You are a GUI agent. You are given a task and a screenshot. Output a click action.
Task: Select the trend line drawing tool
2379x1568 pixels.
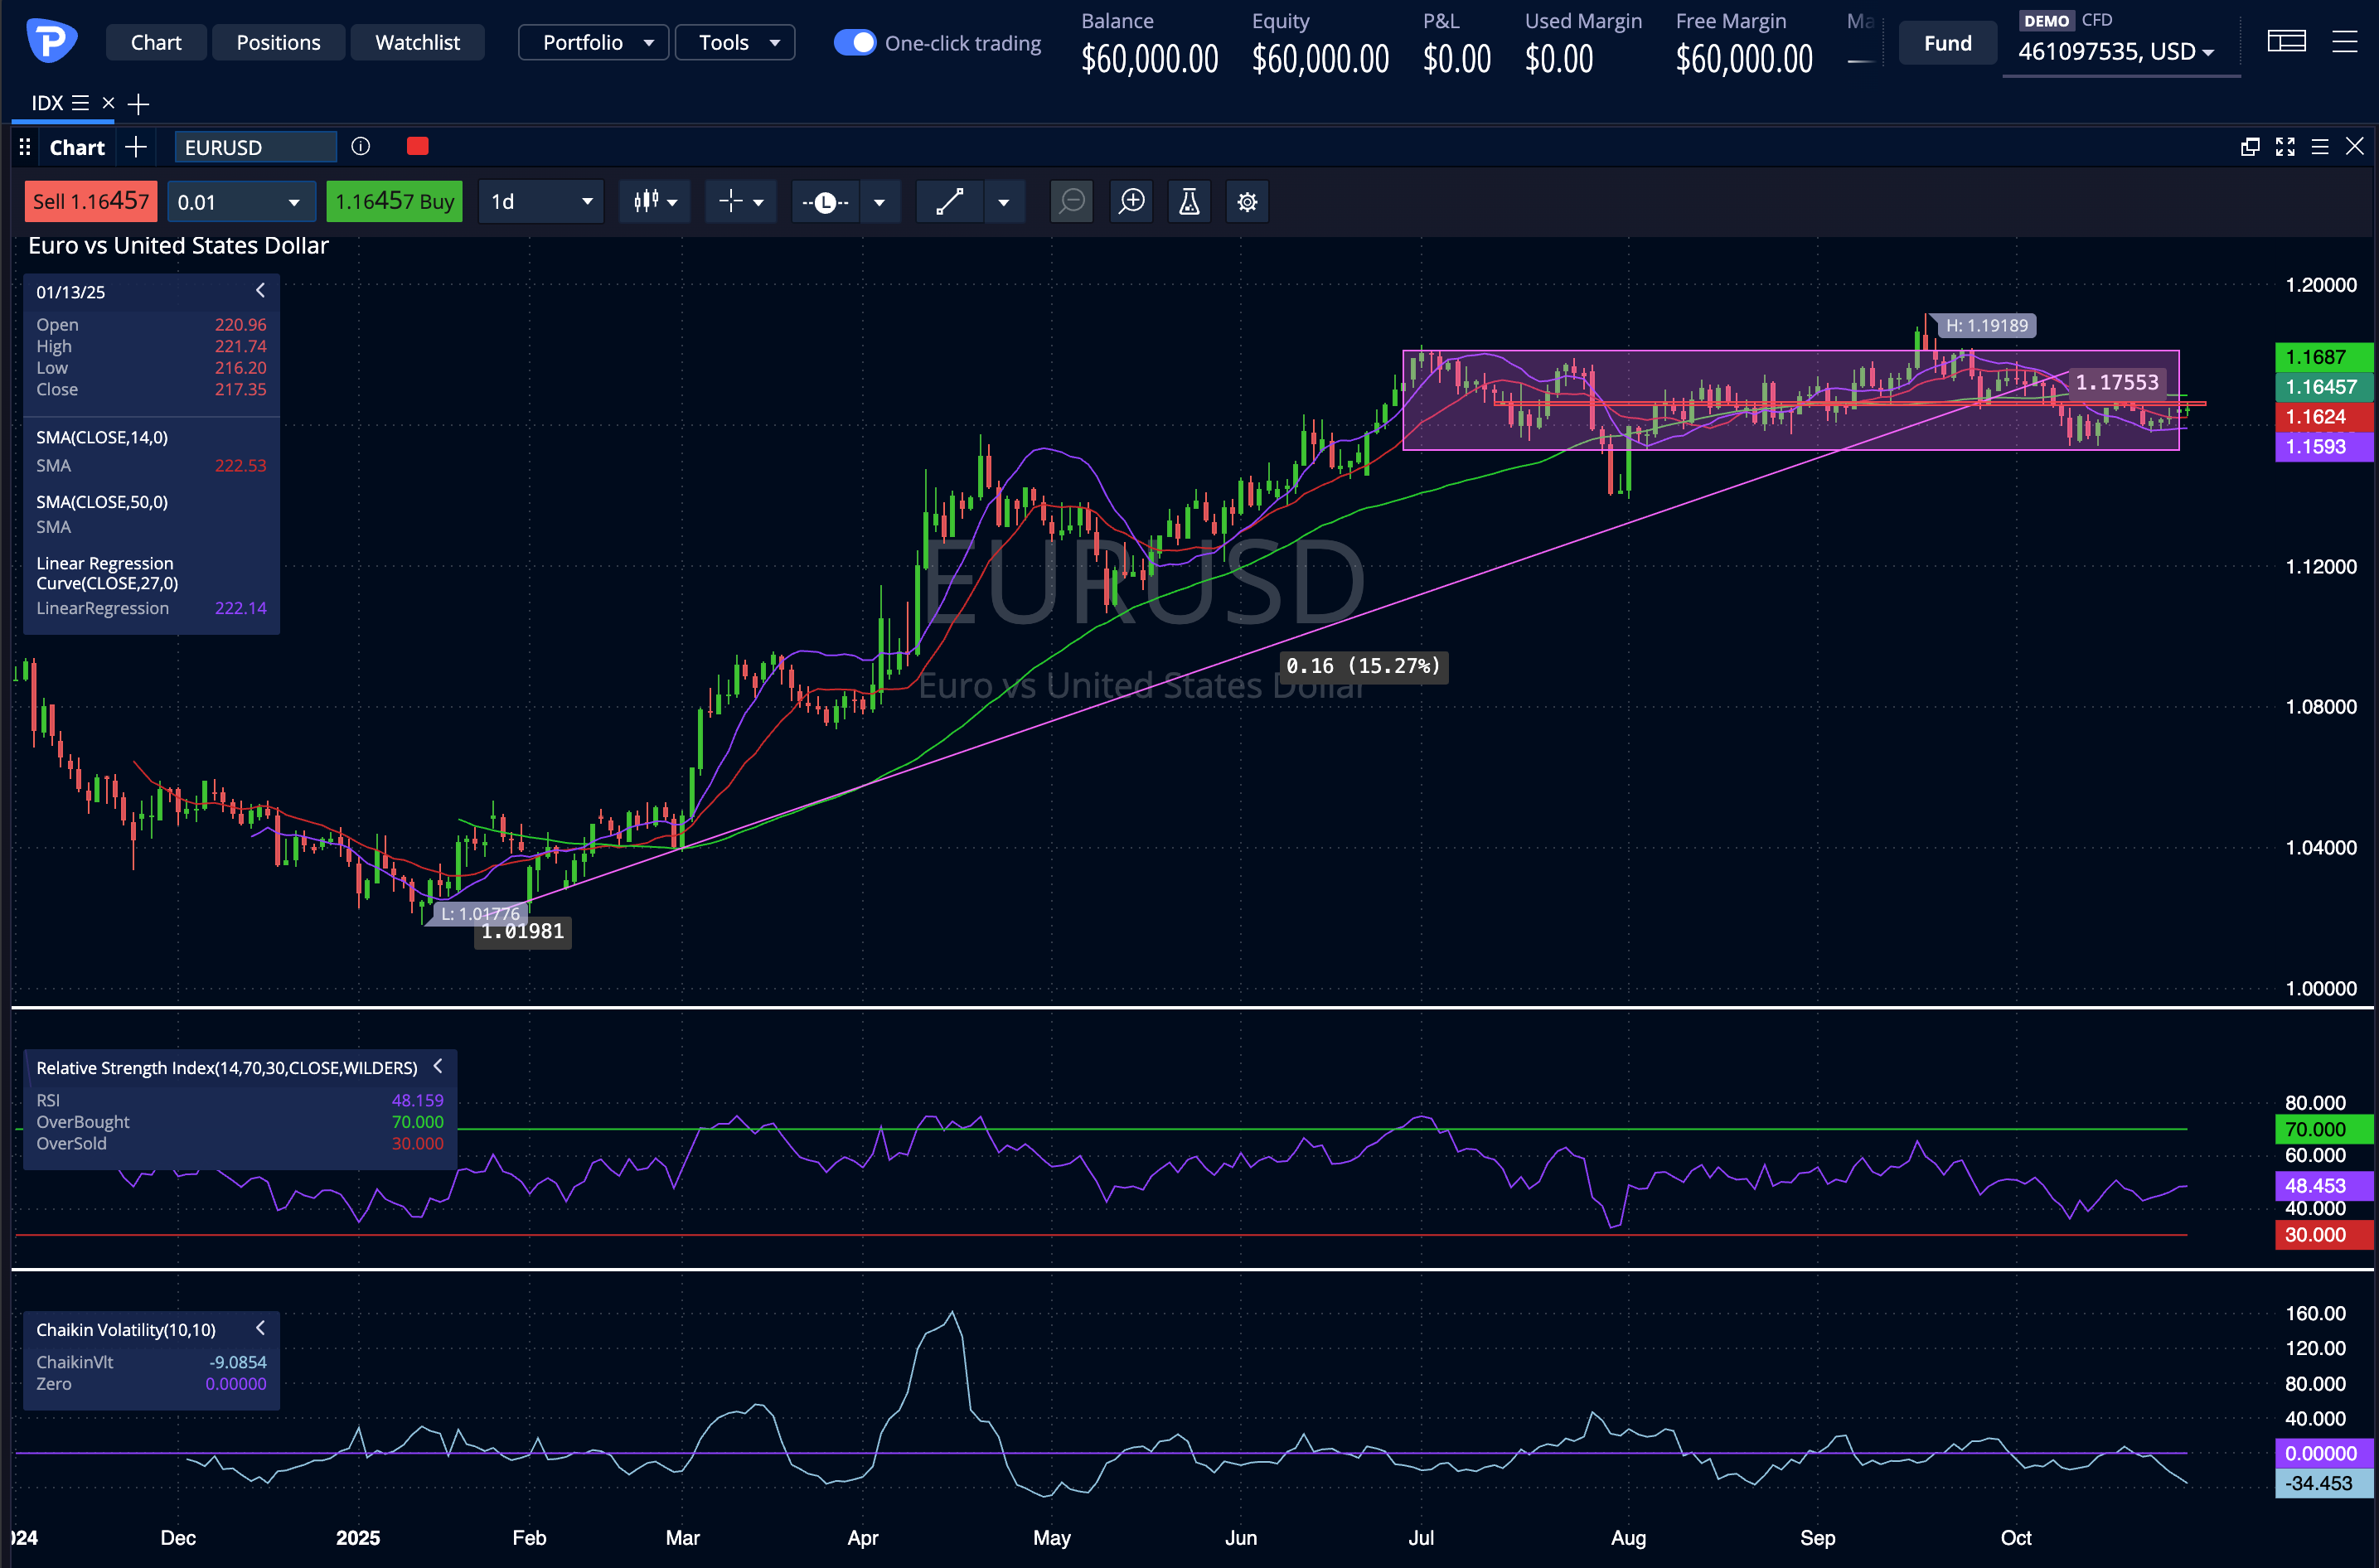click(949, 202)
